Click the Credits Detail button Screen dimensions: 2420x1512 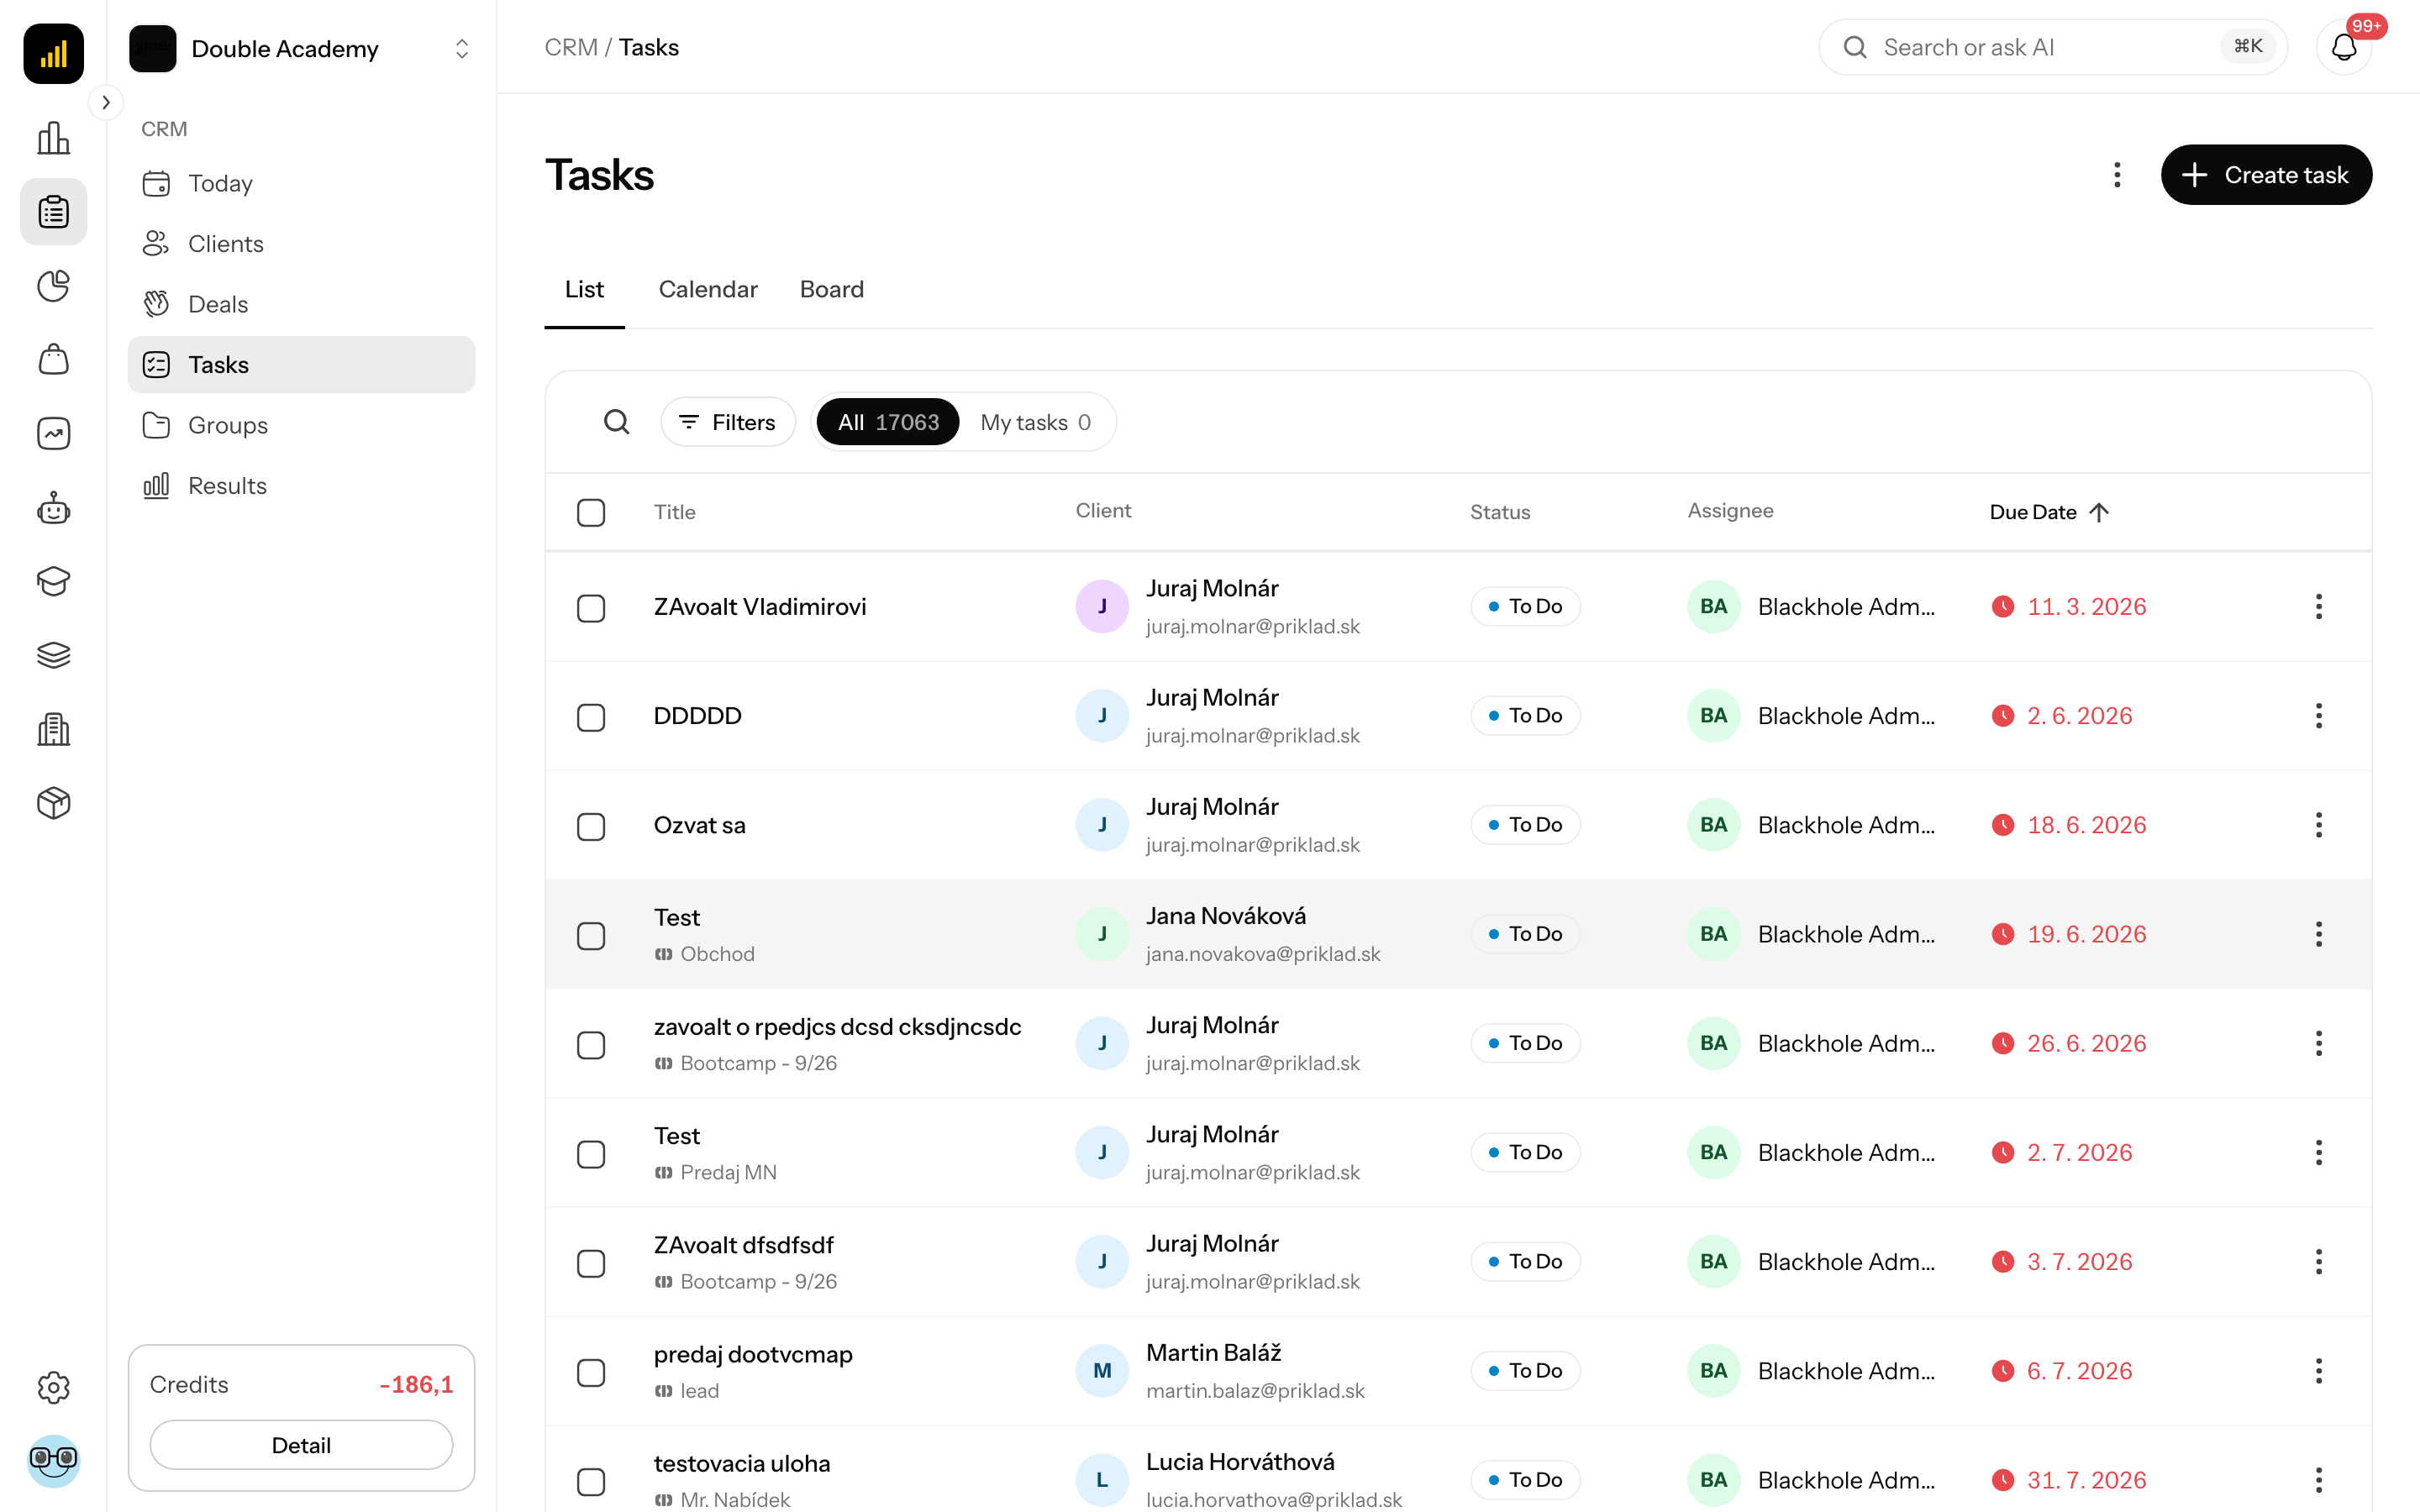pyautogui.click(x=301, y=1445)
